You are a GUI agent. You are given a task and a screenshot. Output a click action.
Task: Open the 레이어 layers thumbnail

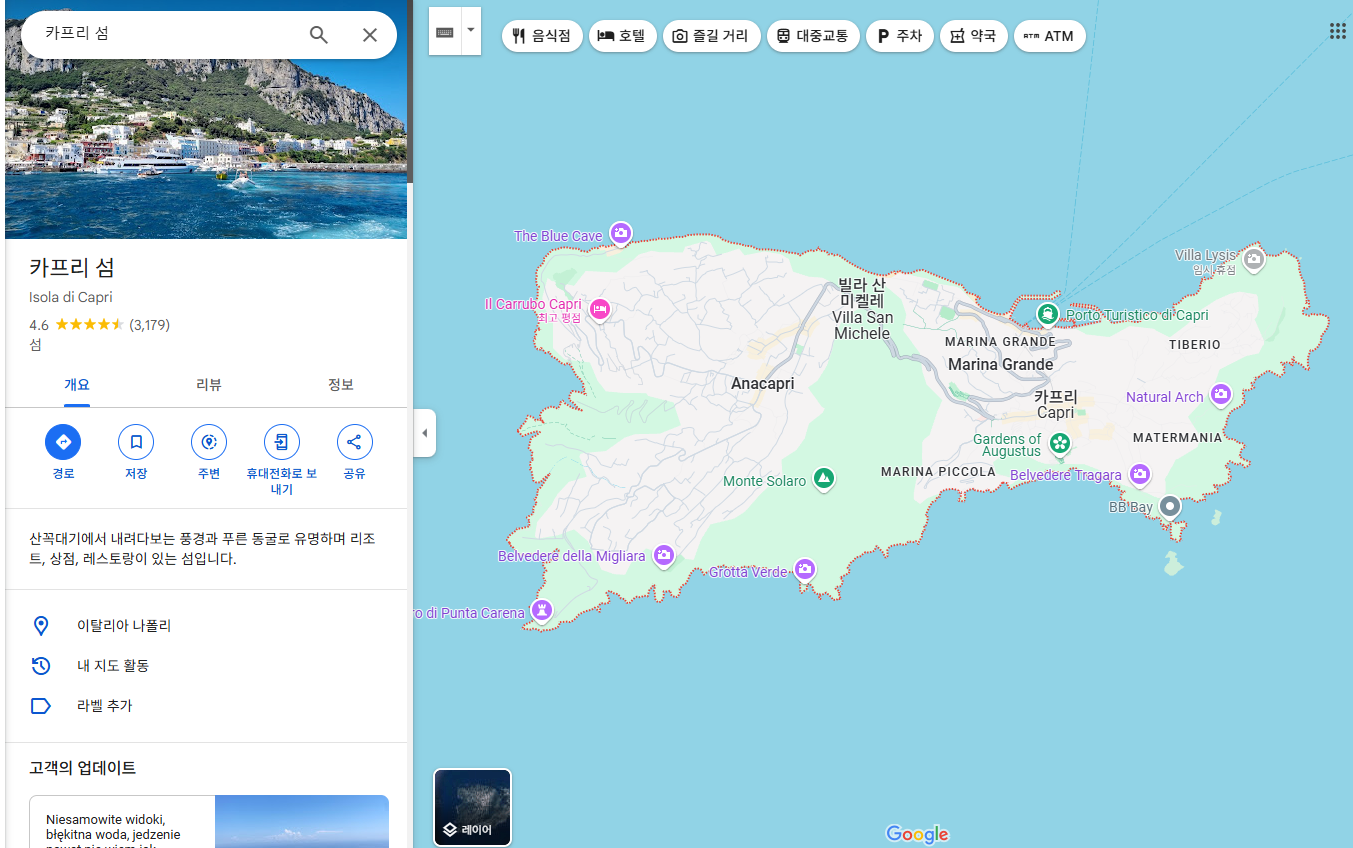472,807
